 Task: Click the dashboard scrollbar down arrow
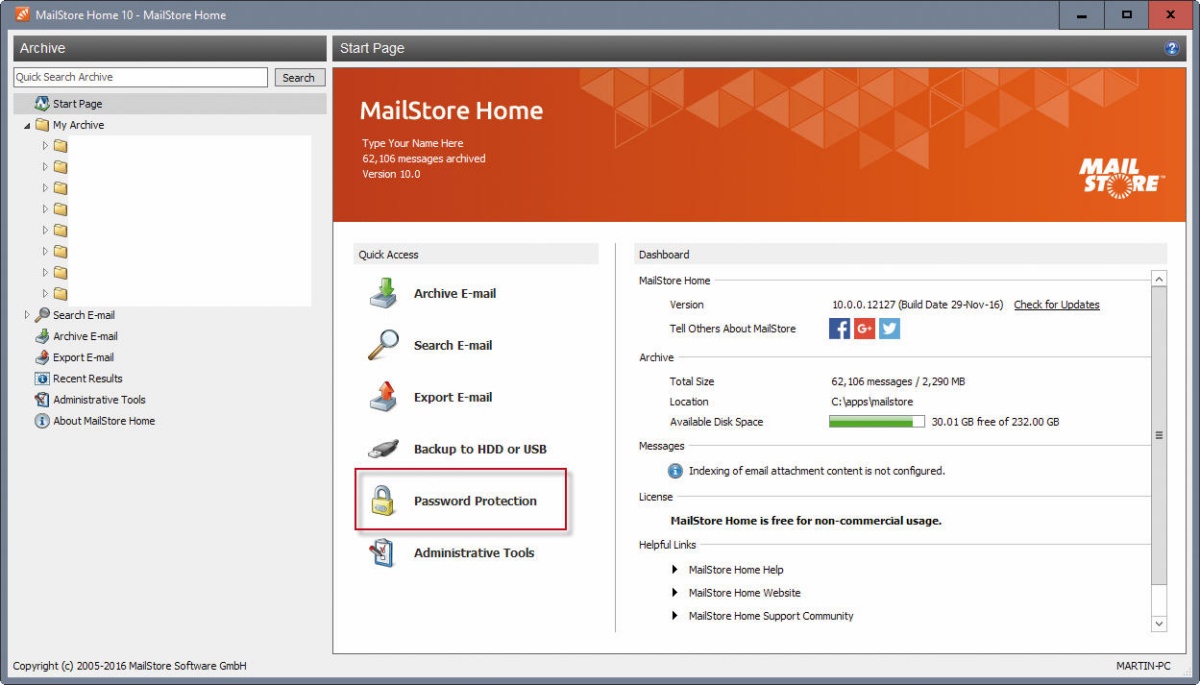pos(1159,624)
